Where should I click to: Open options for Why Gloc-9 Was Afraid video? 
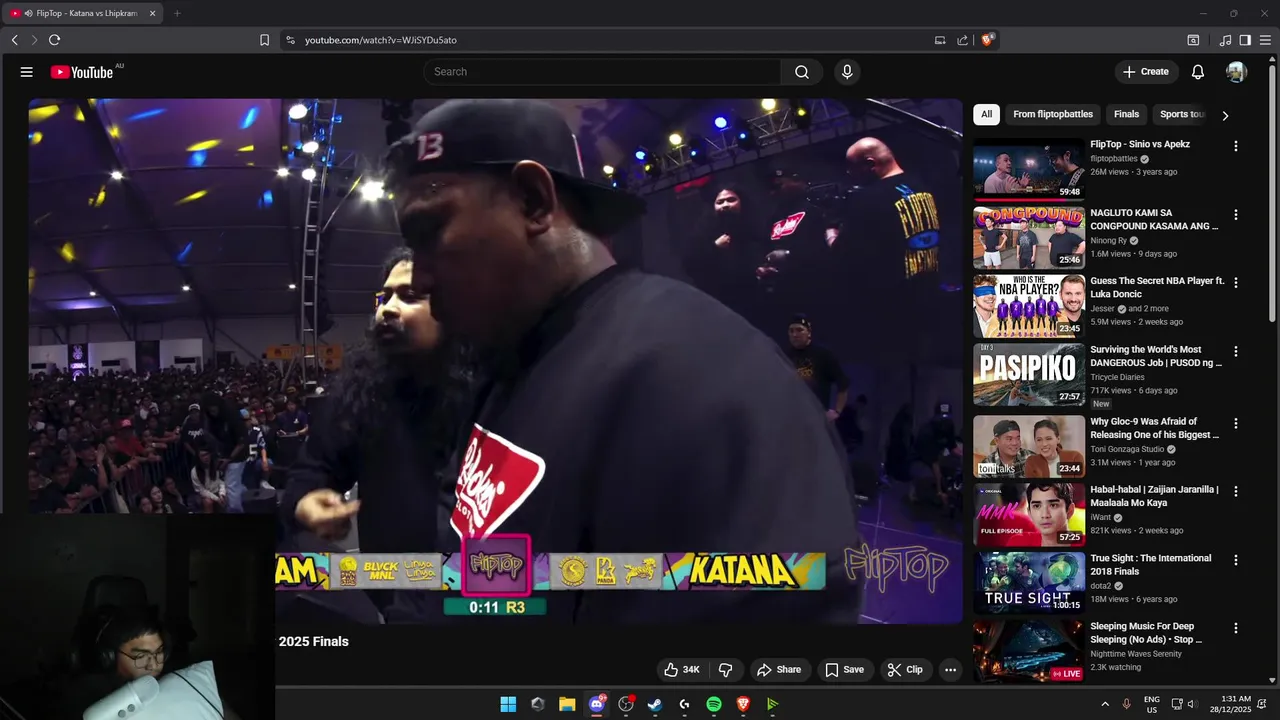coord(1236,423)
